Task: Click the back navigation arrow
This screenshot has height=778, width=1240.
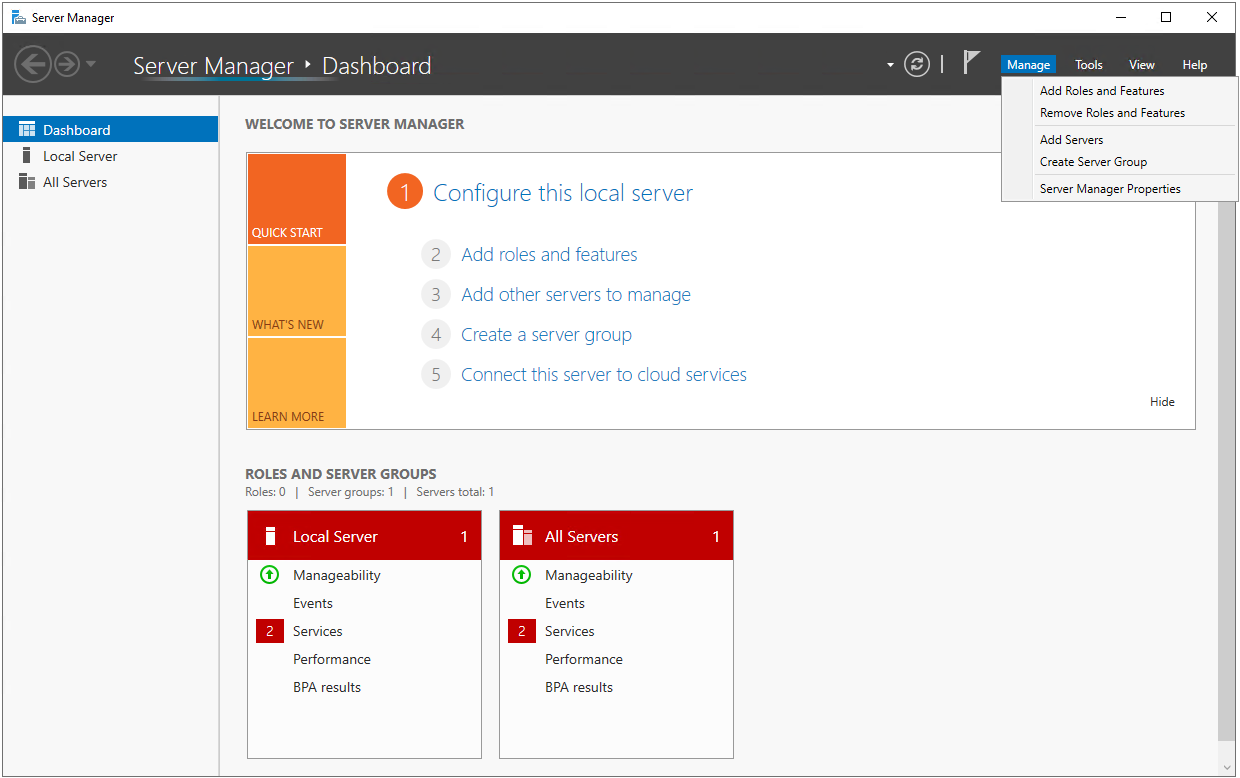Action: tap(32, 65)
